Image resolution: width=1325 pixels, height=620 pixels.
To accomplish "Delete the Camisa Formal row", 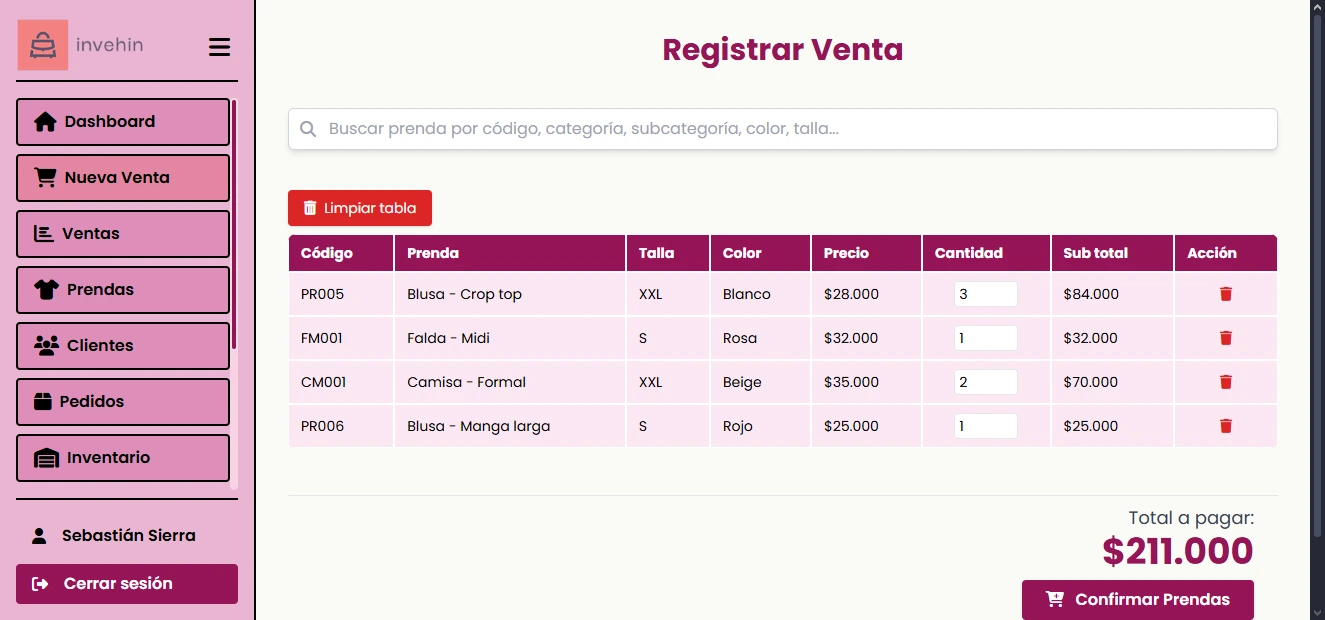I will (1225, 381).
